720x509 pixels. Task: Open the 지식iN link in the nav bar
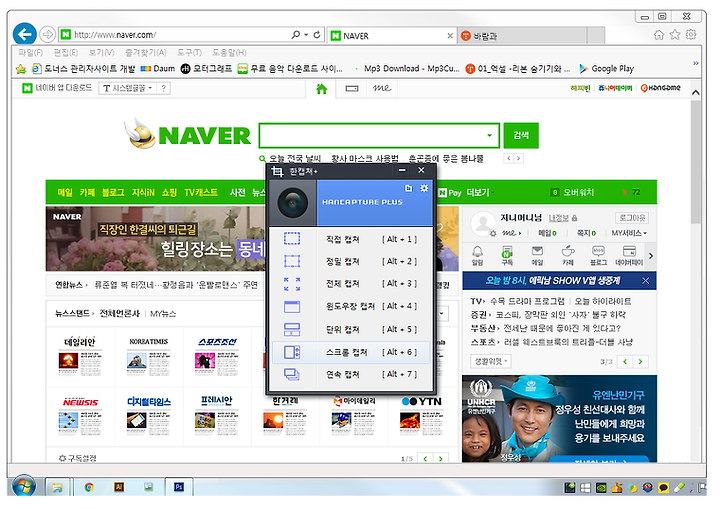pyautogui.click(x=143, y=192)
